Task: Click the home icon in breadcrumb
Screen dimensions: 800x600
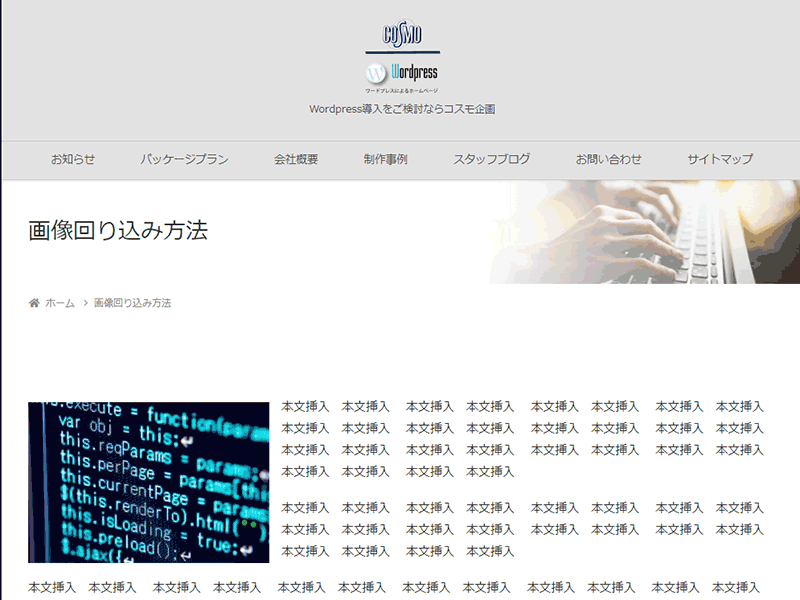Action: pyautogui.click(x=34, y=303)
